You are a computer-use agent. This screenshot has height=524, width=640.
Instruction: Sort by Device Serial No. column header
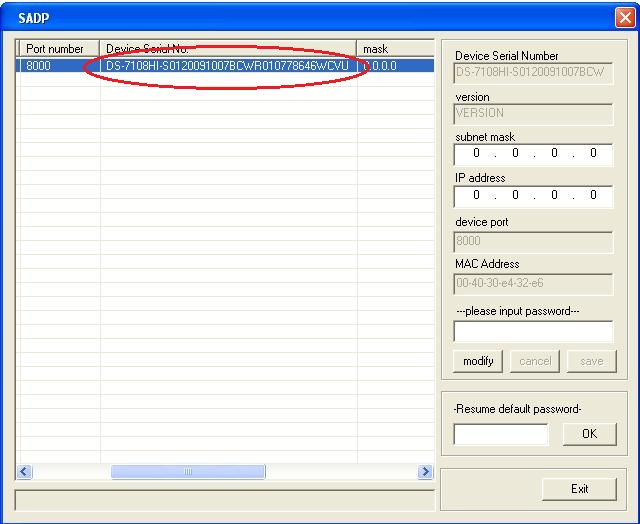tap(228, 49)
